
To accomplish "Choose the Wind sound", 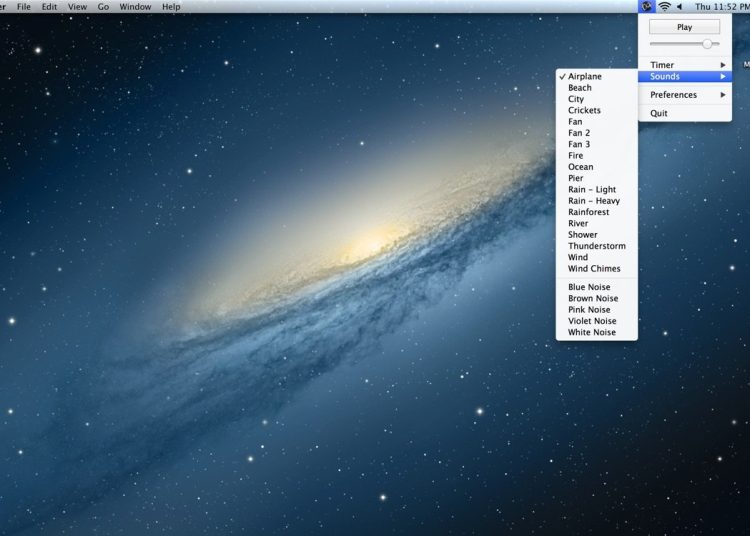I will click(596, 257).
